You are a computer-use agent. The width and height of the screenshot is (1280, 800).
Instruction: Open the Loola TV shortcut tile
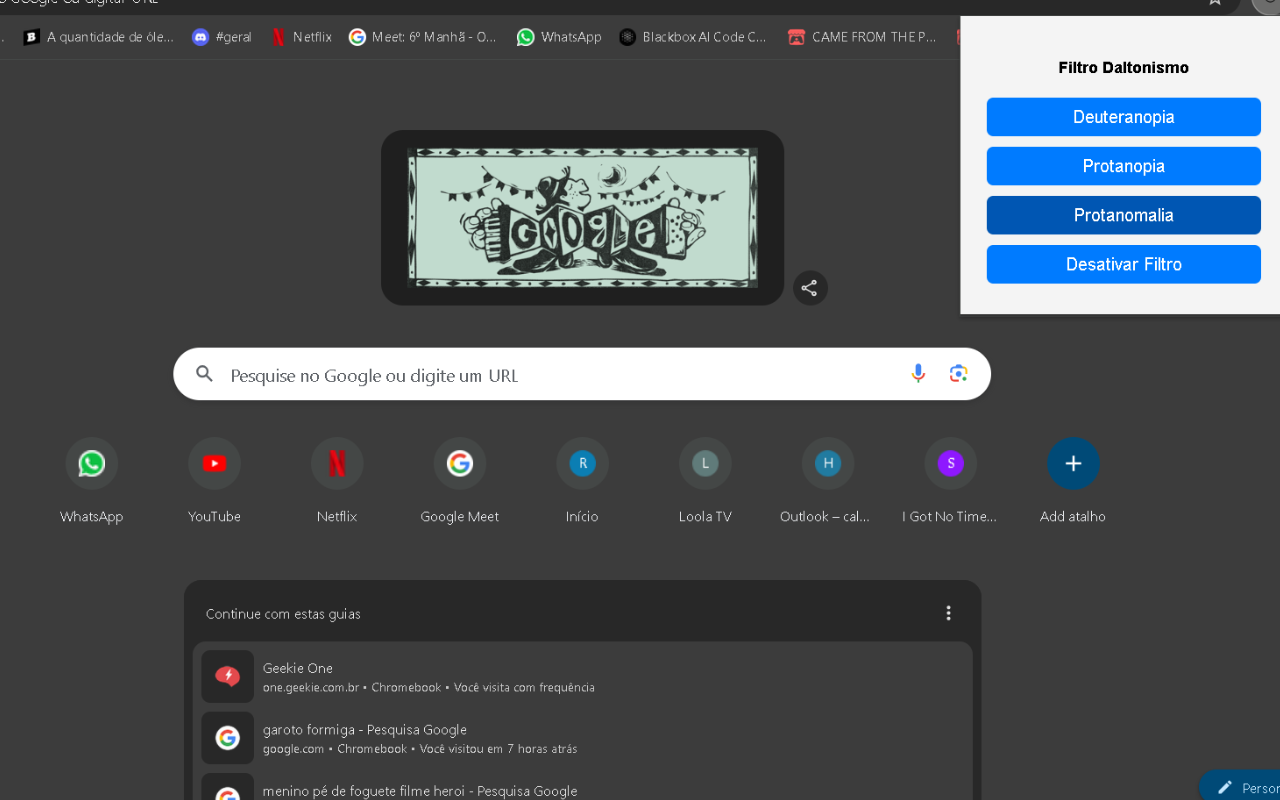pos(705,482)
